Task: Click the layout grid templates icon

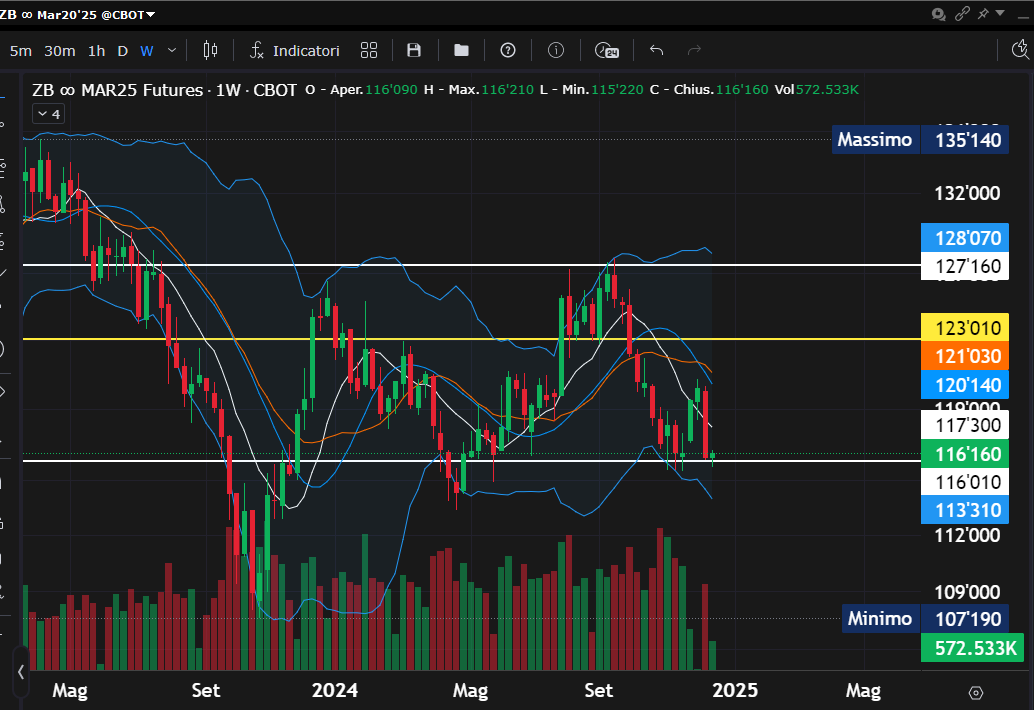Action: (x=369, y=50)
